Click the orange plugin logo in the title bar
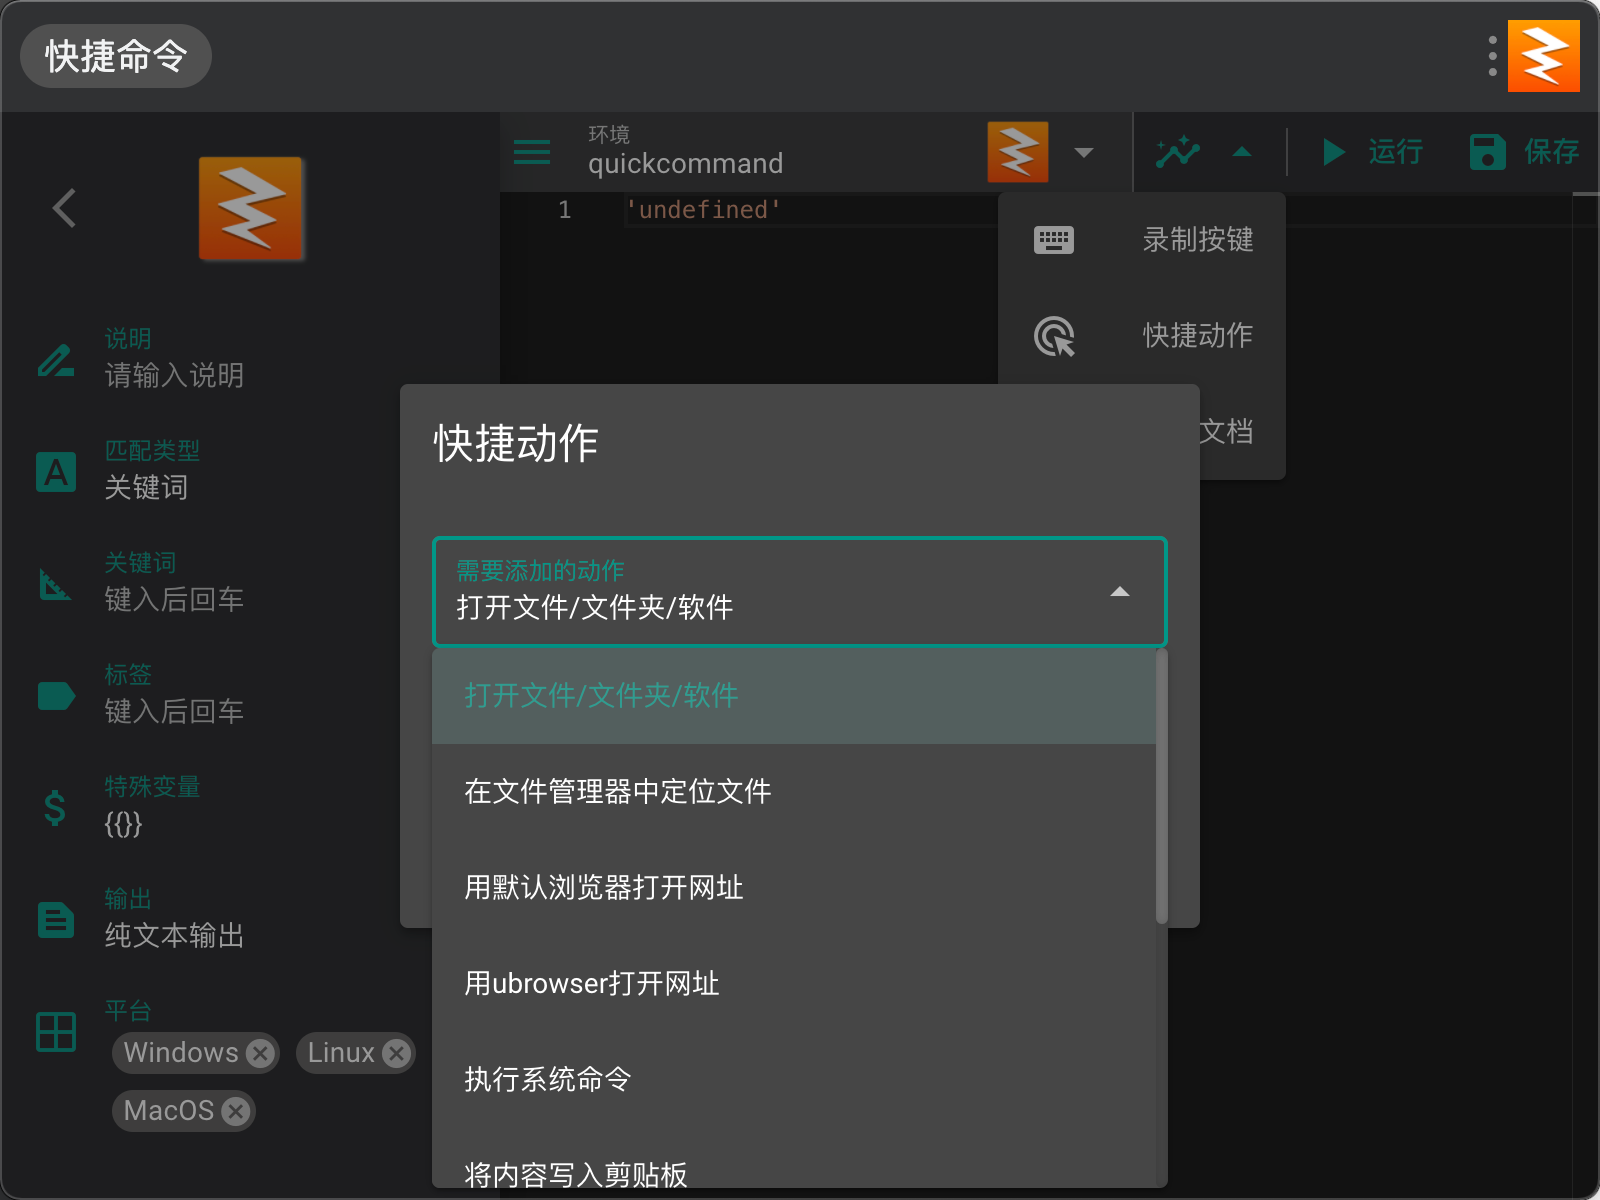 click(x=1543, y=56)
